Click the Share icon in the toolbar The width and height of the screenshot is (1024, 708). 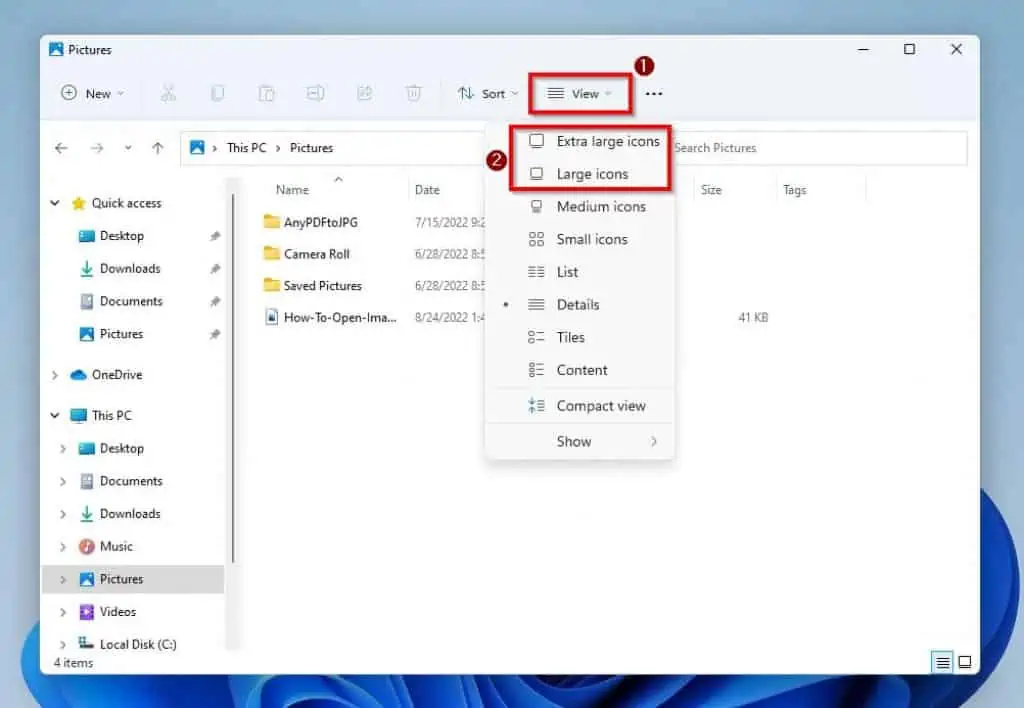364,93
